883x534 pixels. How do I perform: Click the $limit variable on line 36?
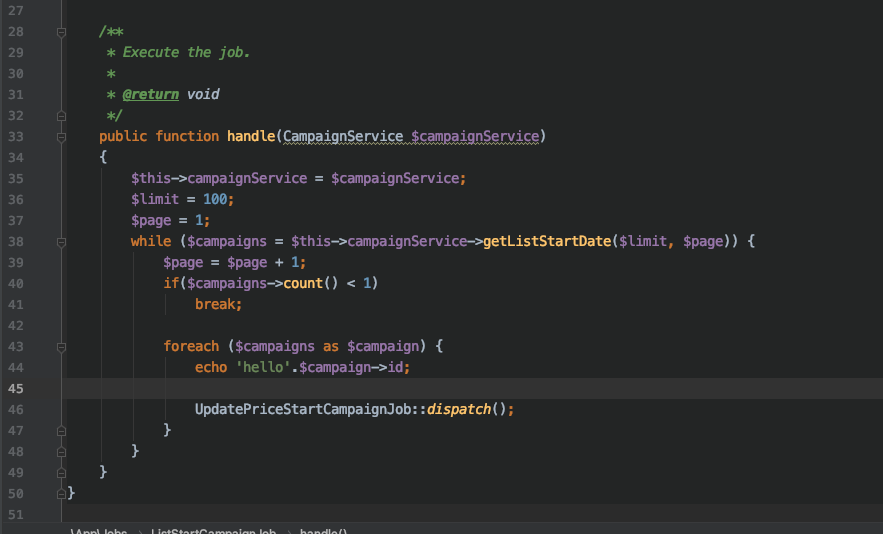155,199
